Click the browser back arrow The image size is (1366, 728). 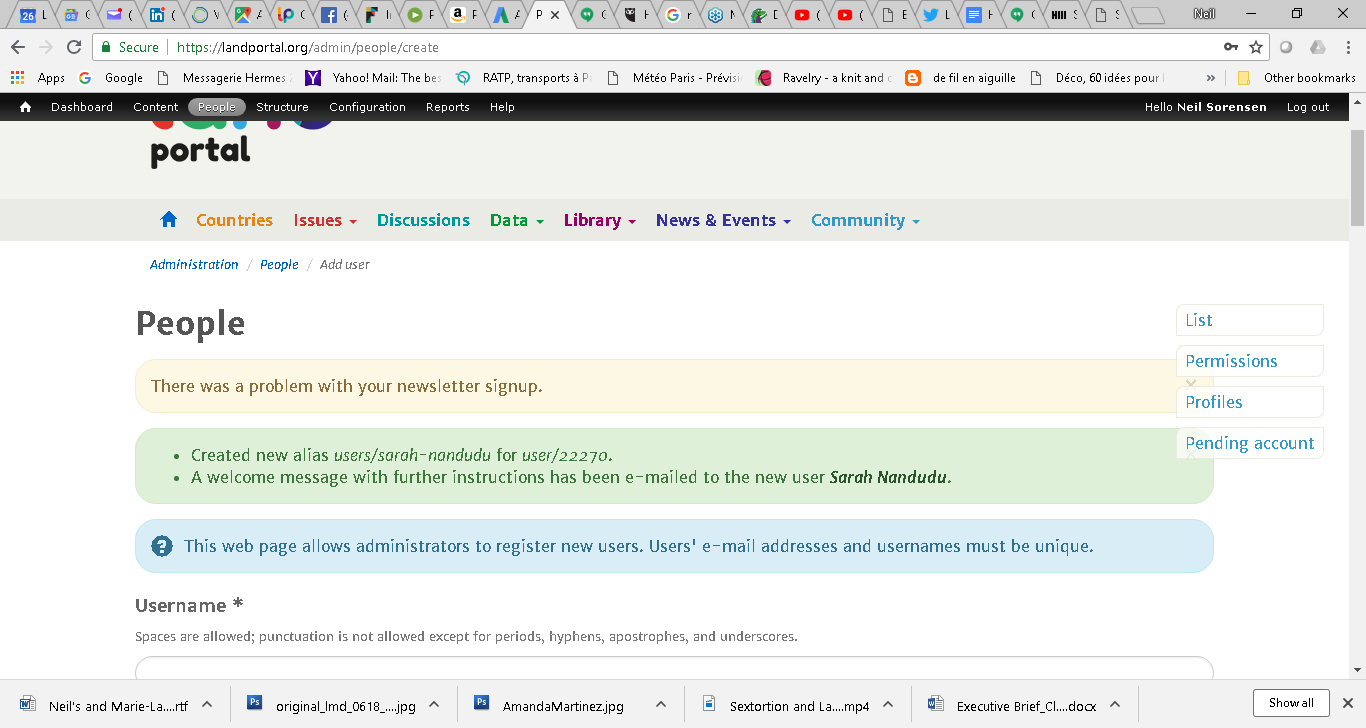pyautogui.click(x=17, y=46)
